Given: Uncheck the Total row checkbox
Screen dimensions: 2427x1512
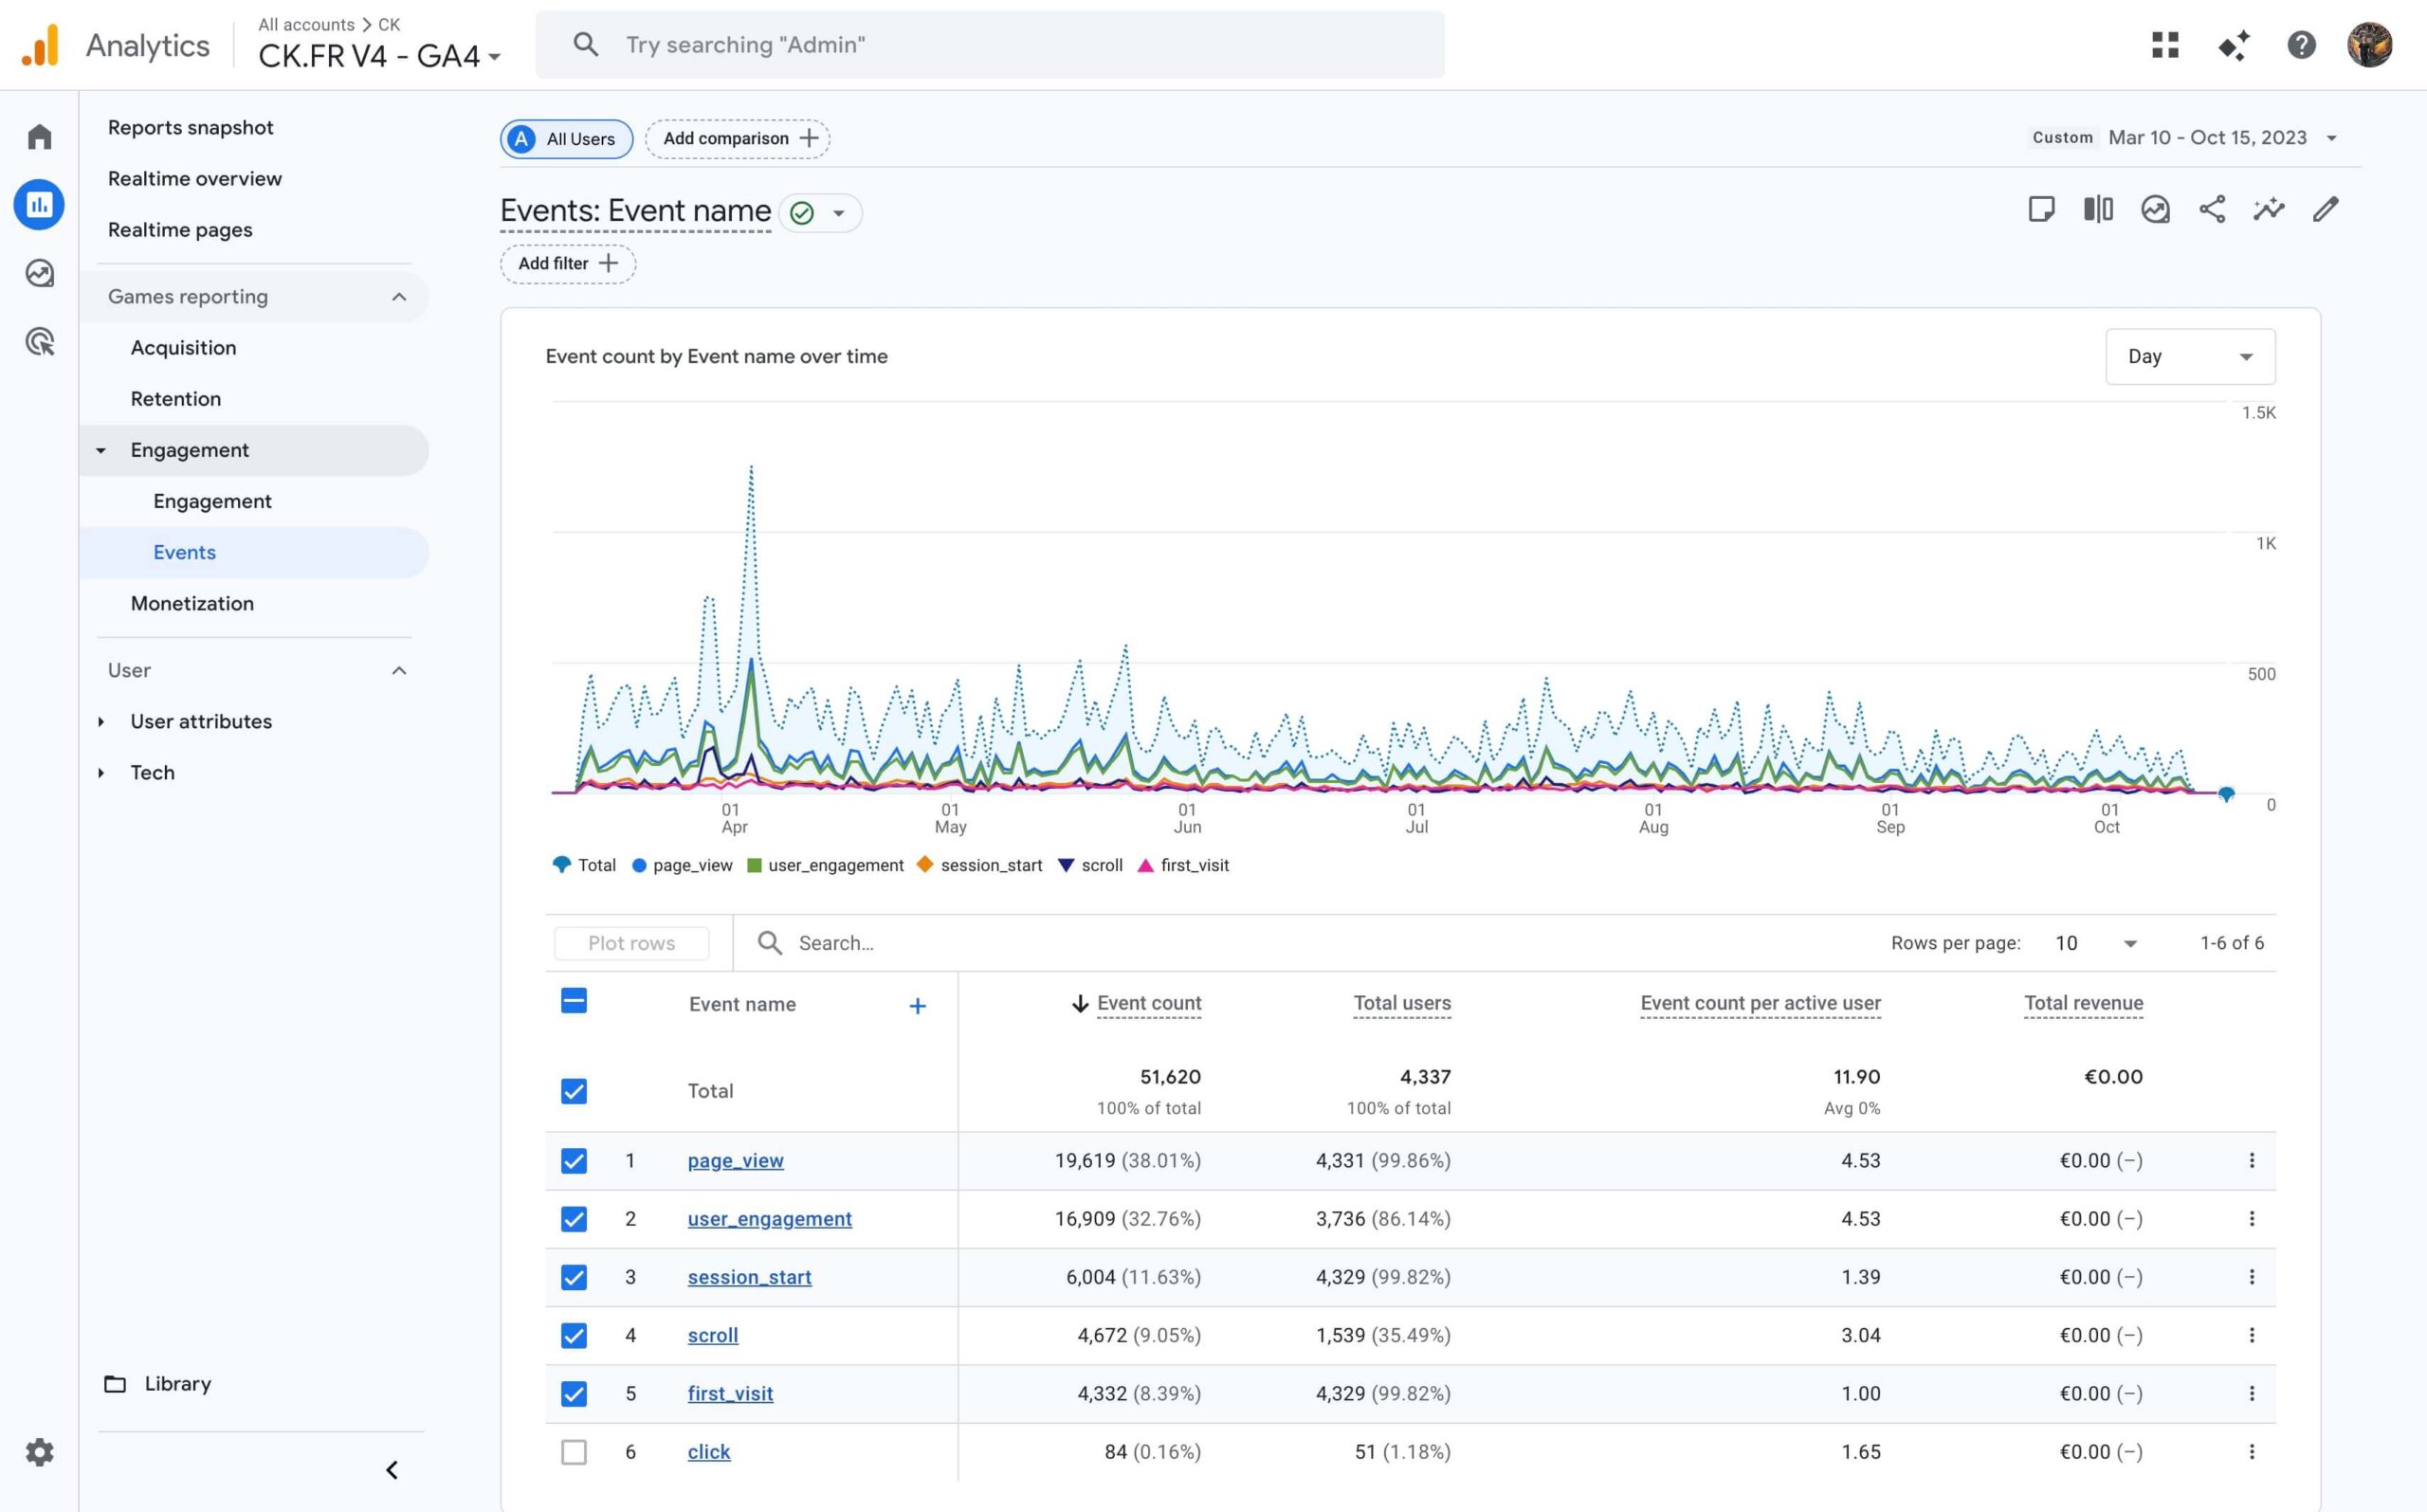Looking at the screenshot, I should pyautogui.click(x=574, y=1091).
